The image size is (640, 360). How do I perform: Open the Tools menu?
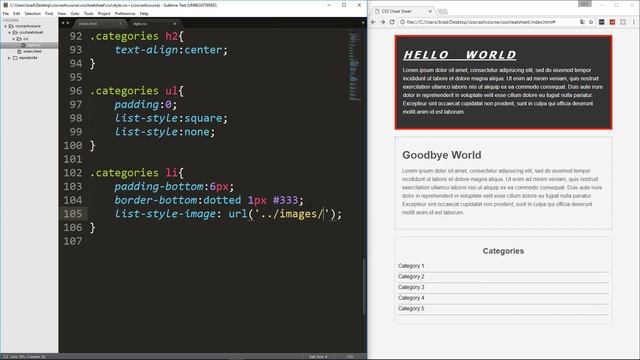[89, 13]
